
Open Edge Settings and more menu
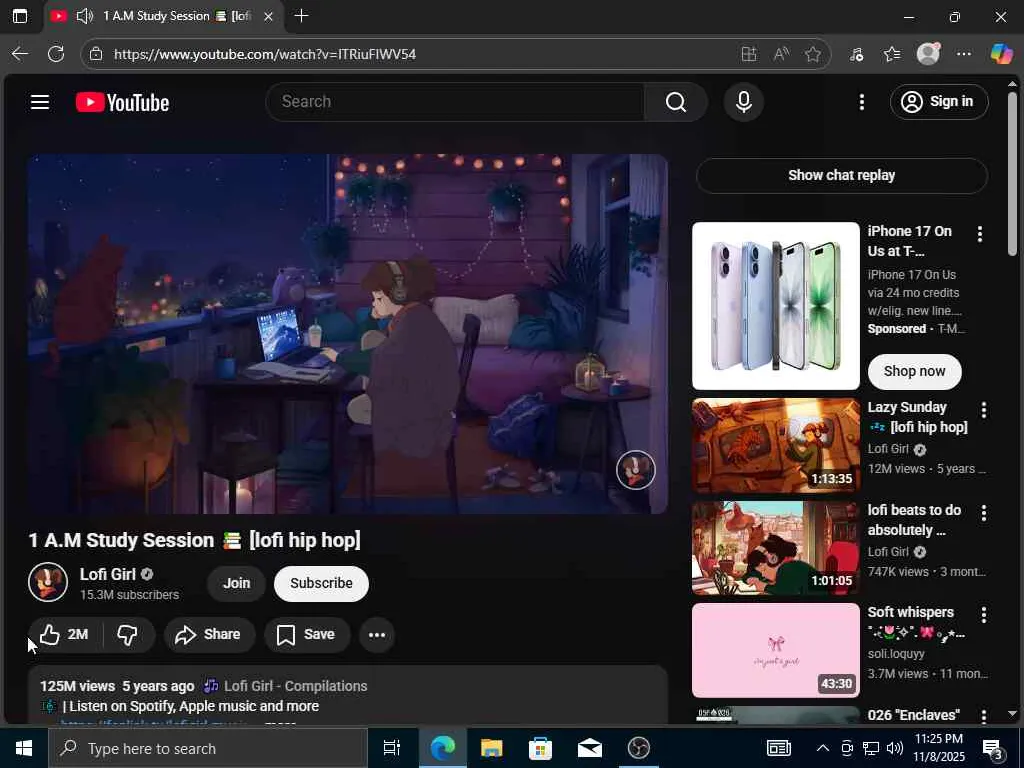[964, 54]
